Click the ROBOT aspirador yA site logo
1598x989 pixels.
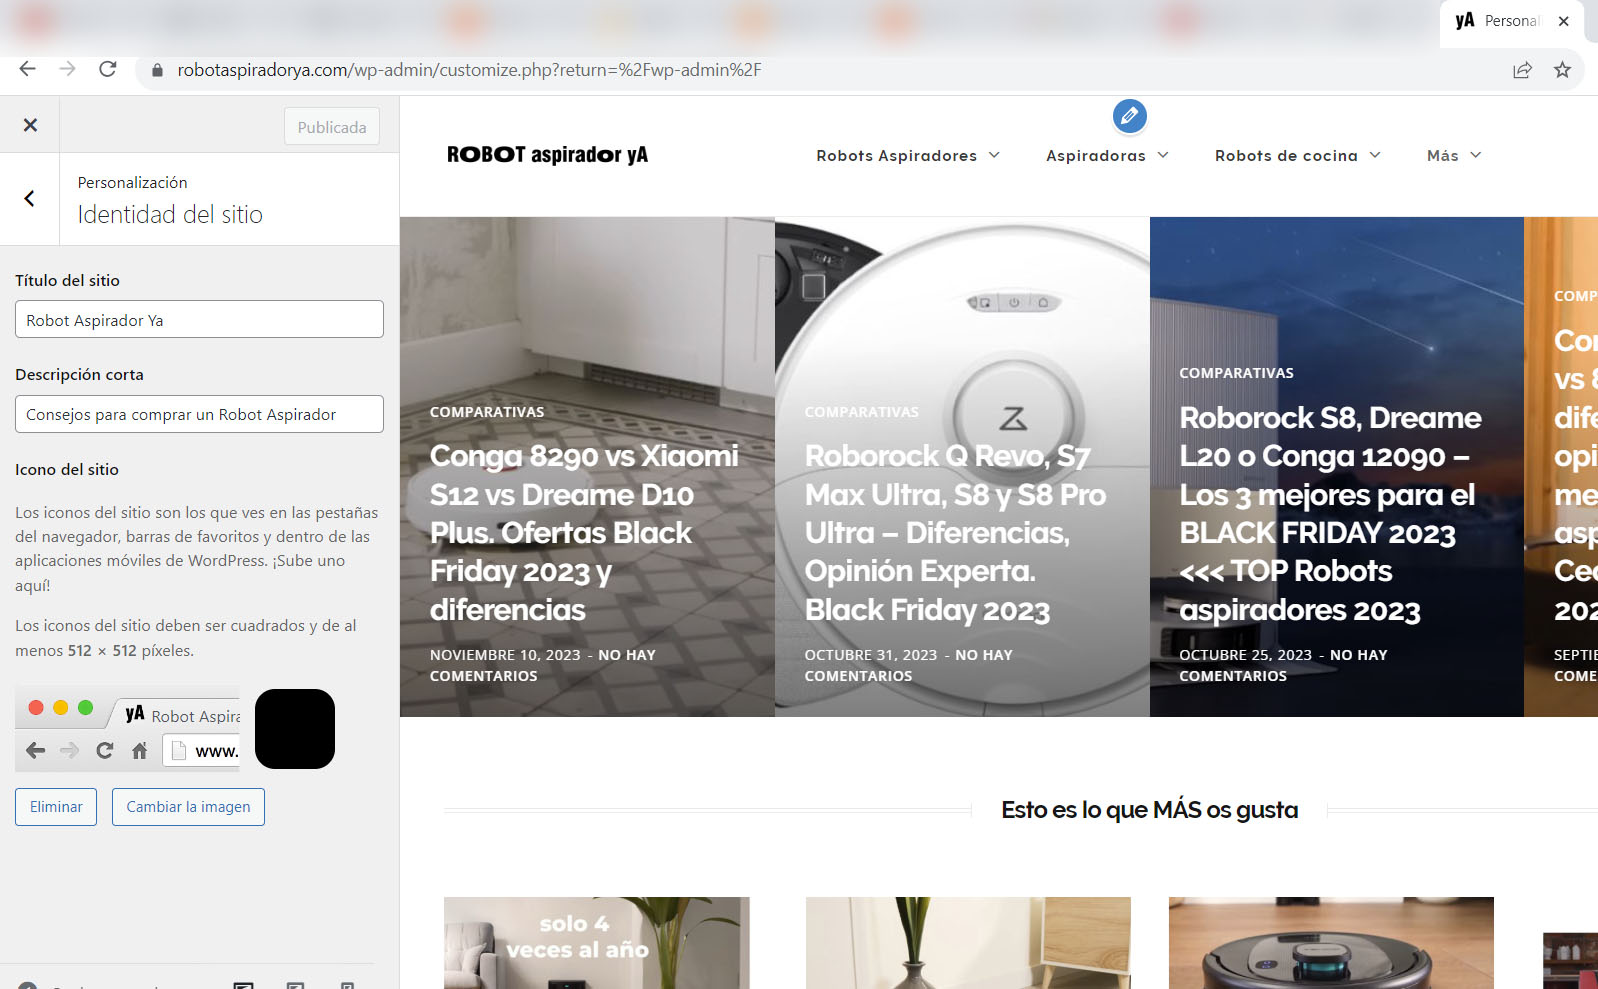547,154
